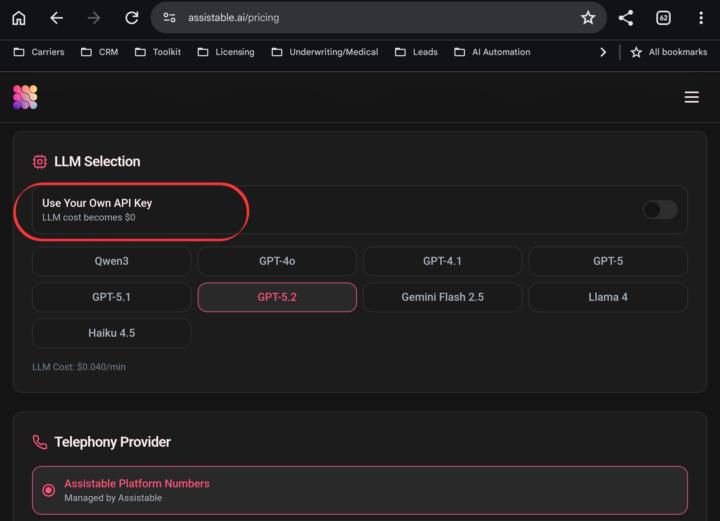720x521 pixels.
Task: Choose the GPT-4.1 model
Action: pyautogui.click(x=442, y=261)
